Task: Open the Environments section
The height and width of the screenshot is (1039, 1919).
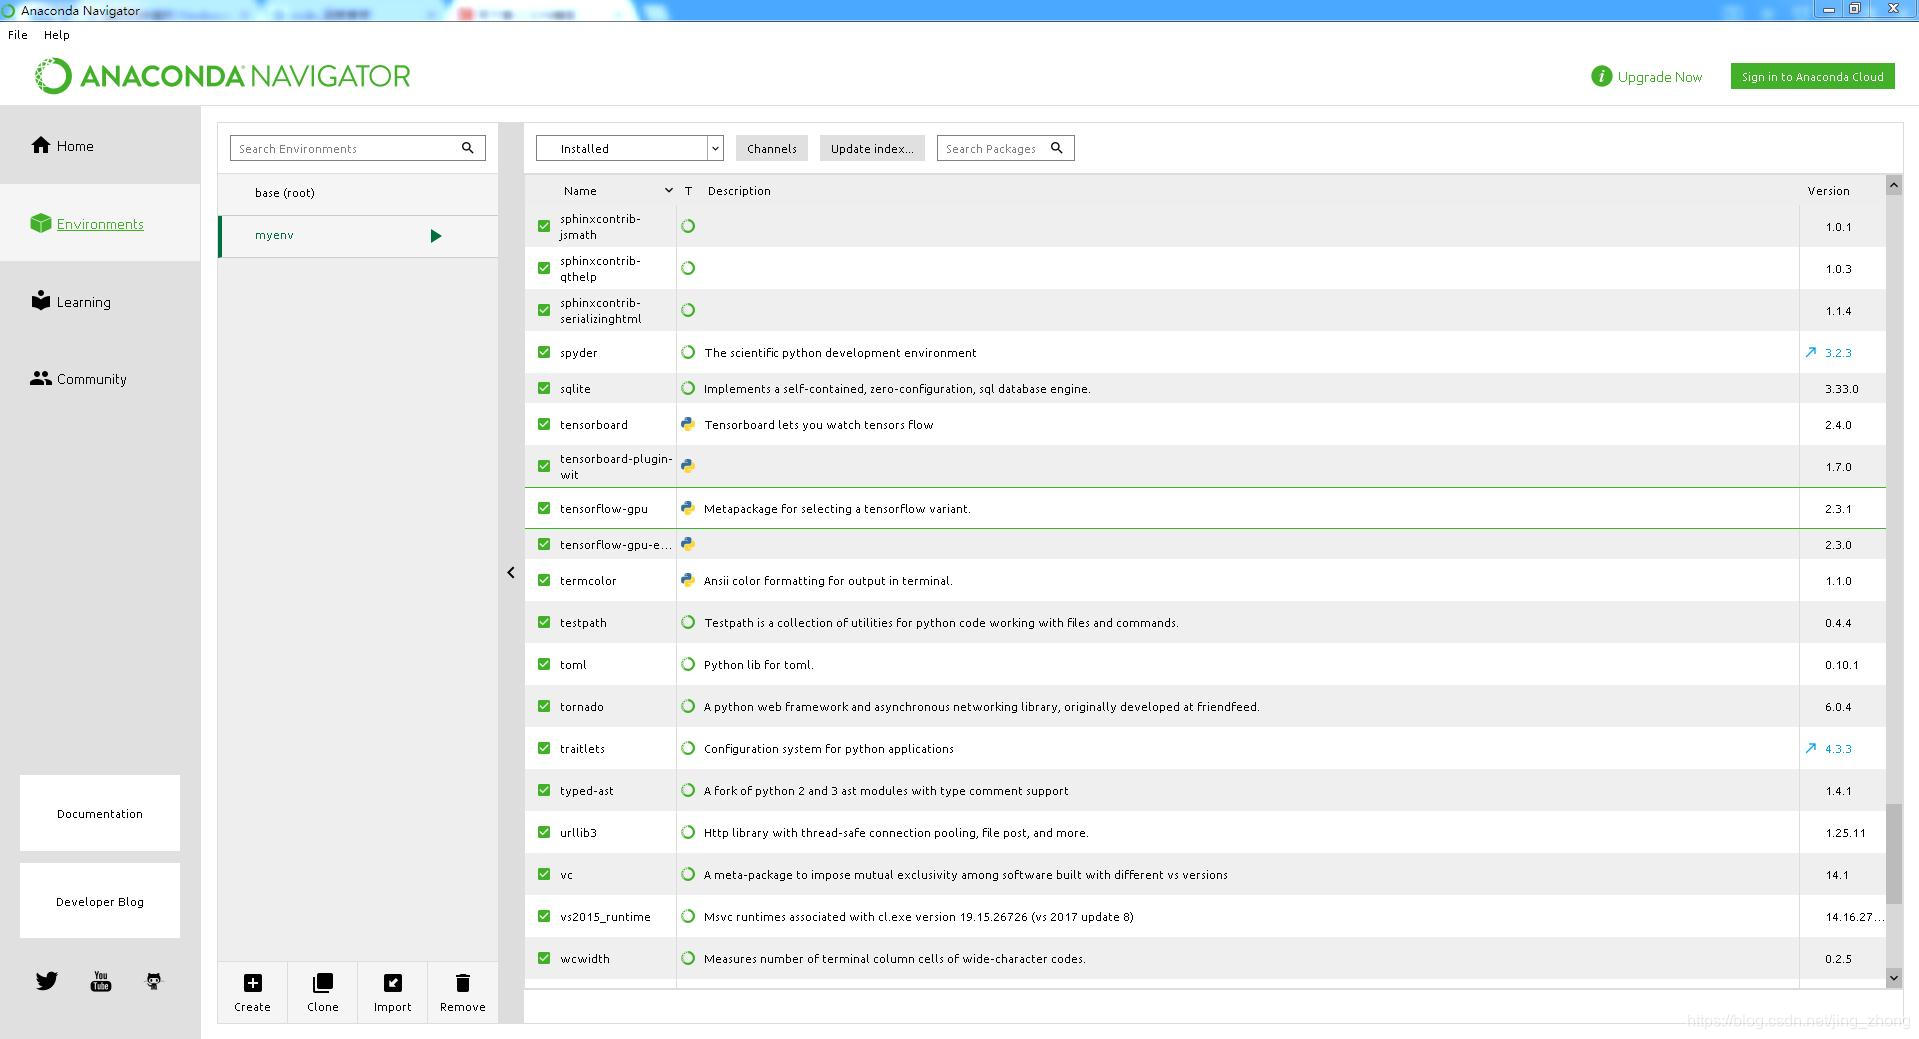Action: [x=87, y=224]
